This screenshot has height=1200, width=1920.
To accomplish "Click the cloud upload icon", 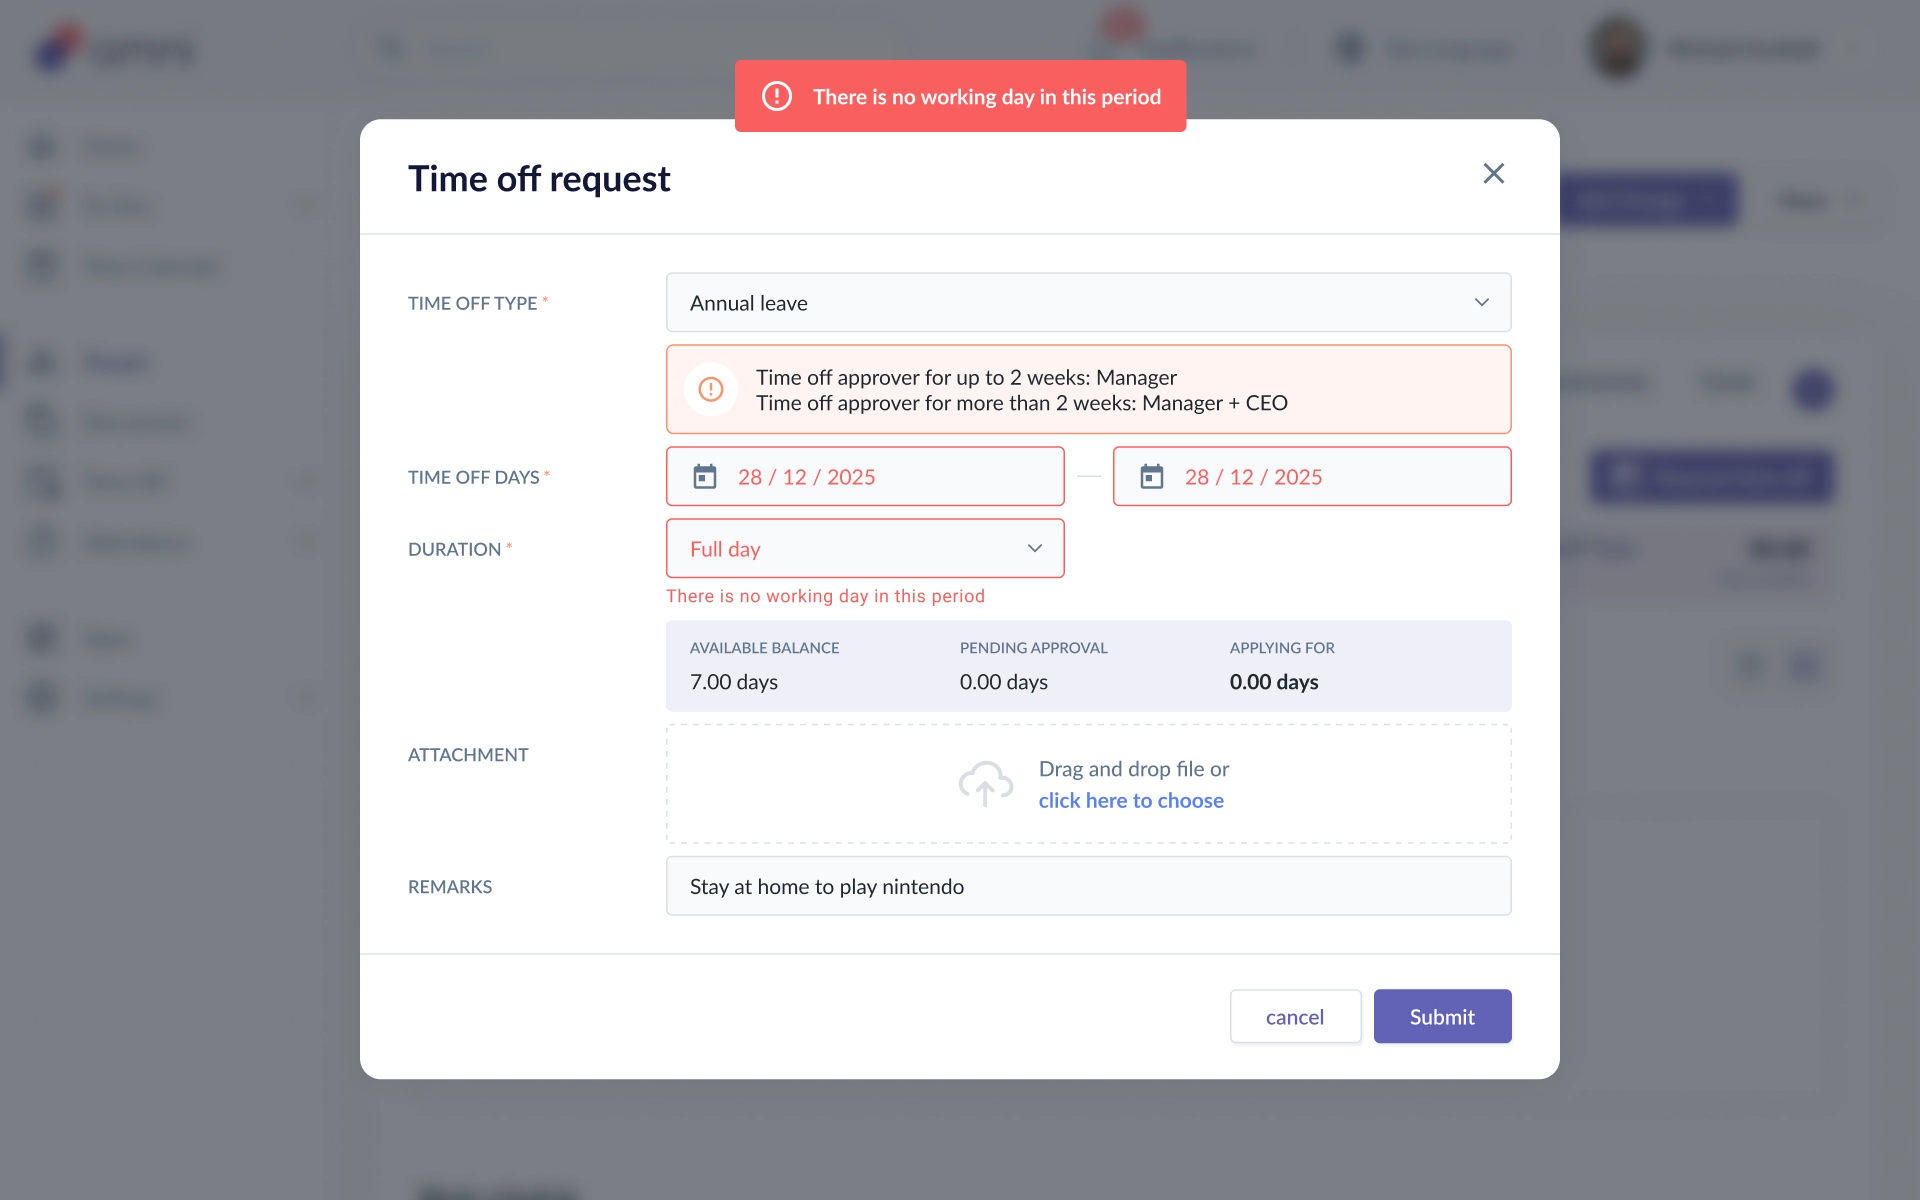I will 986,784.
